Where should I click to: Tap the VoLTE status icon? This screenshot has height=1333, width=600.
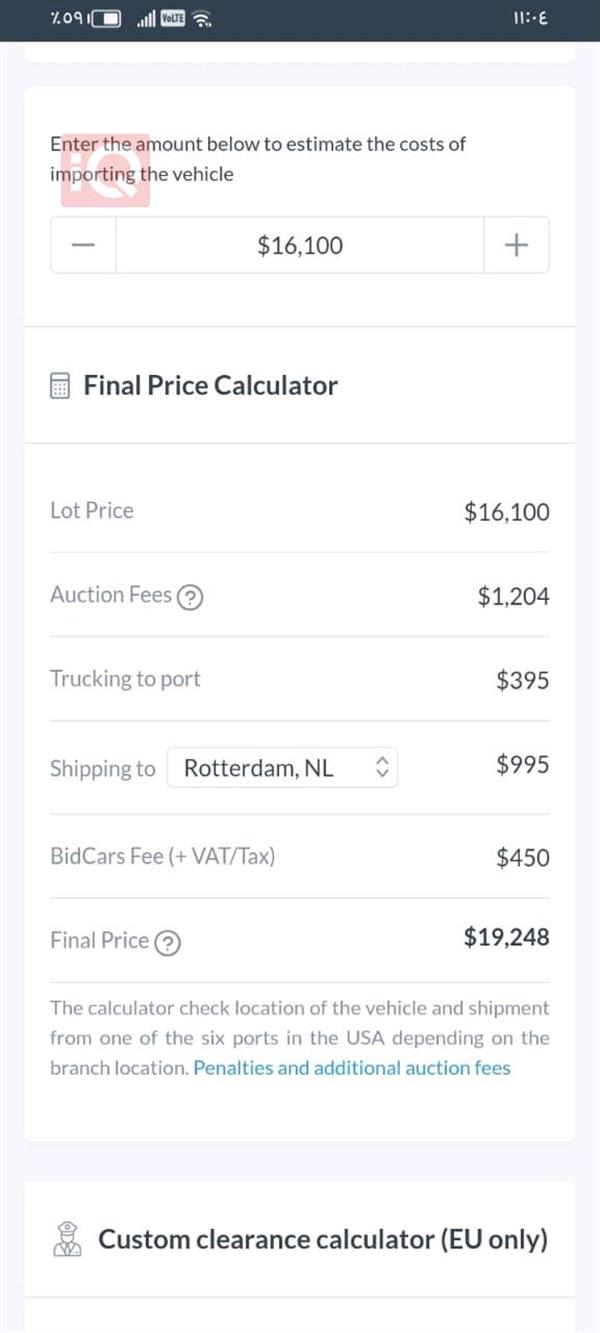click(x=173, y=20)
